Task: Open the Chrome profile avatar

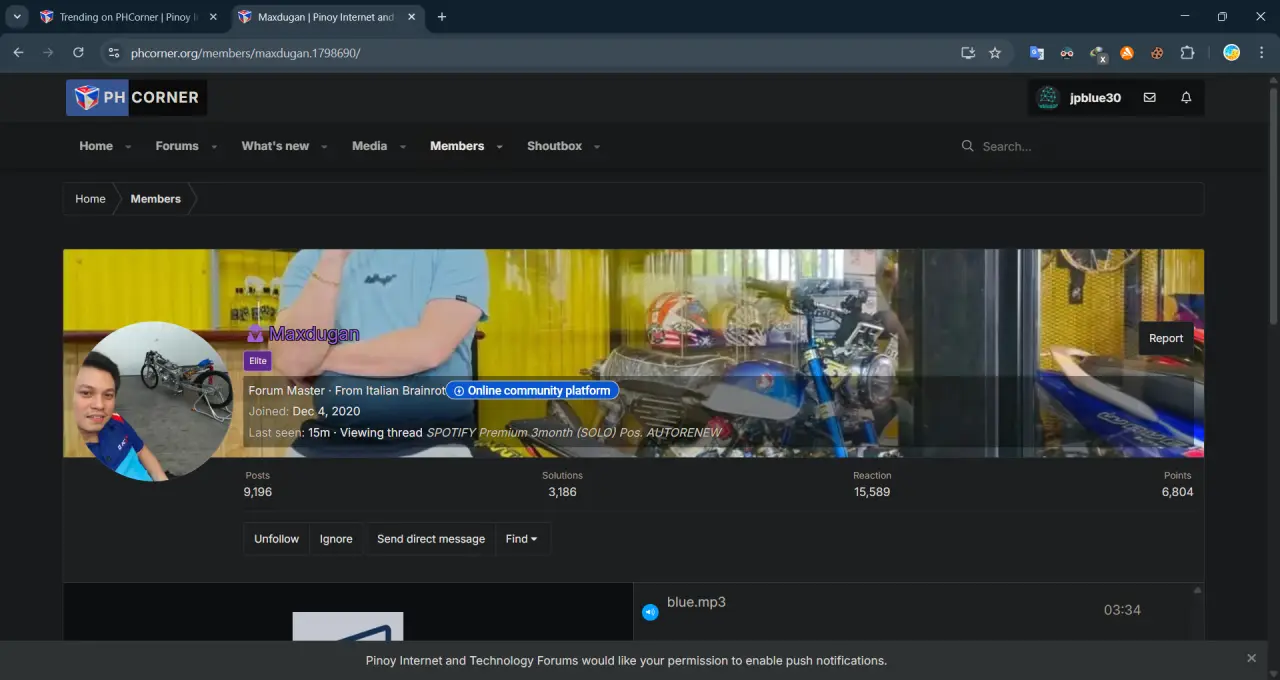Action: point(1232,53)
